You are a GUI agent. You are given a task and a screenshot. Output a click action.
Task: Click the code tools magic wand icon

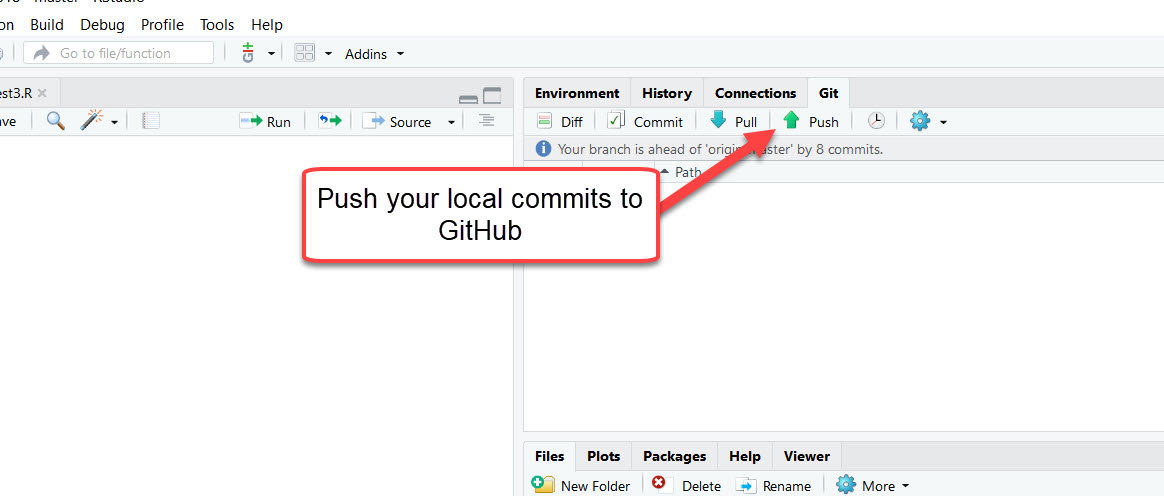(x=92, y=120)
